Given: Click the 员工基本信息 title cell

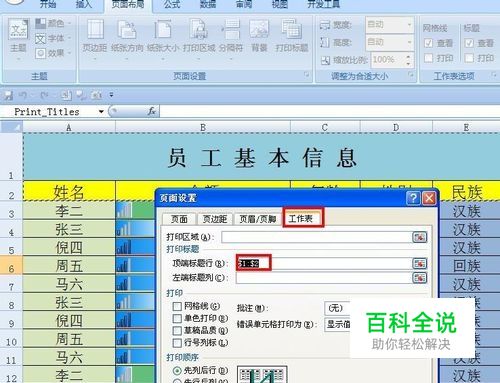Looking at the screenshot, I should pyautogui.click(x=262, y=157).
